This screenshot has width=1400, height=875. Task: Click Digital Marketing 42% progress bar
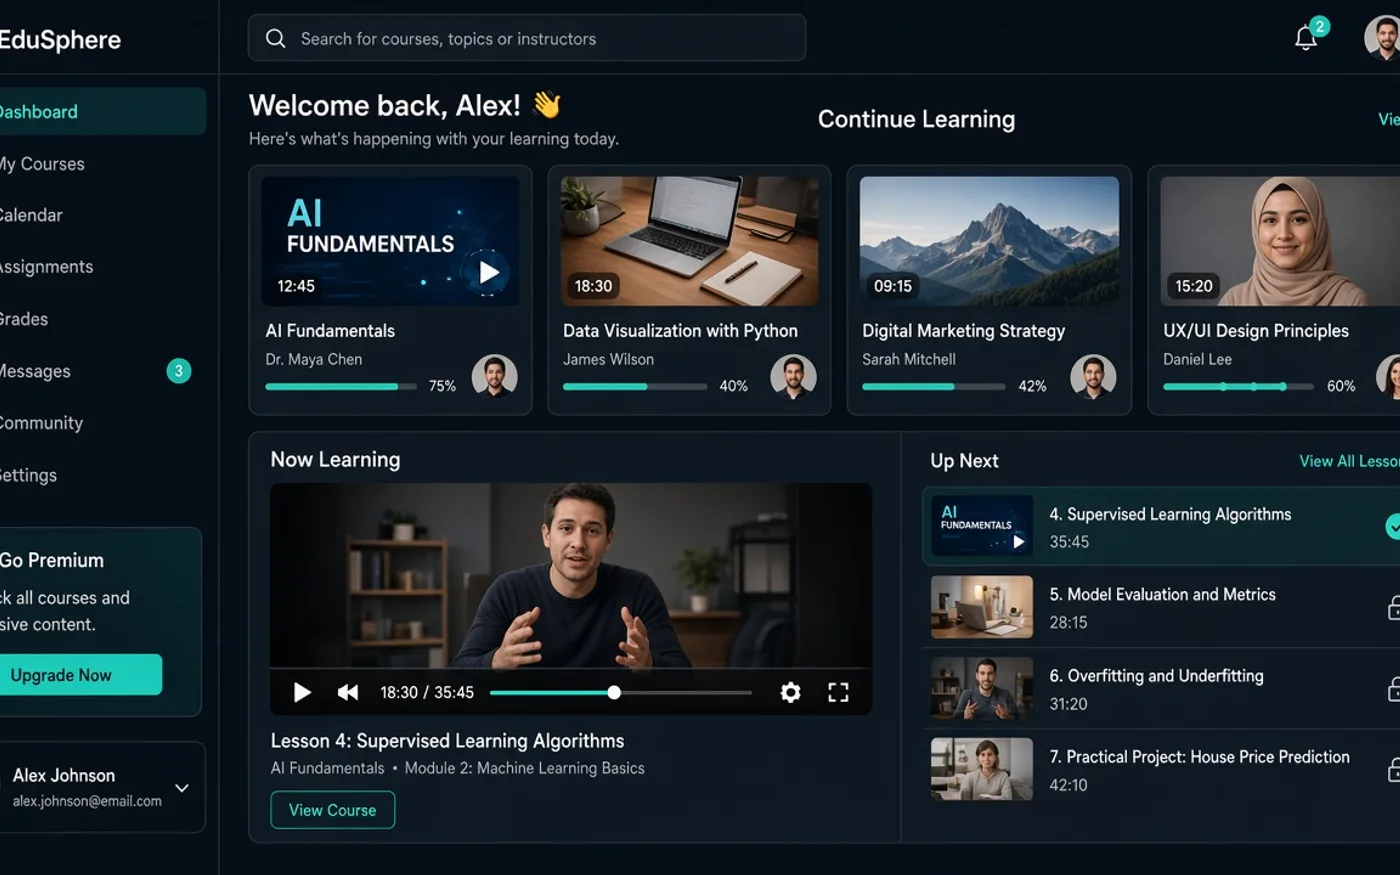[934, 386]
